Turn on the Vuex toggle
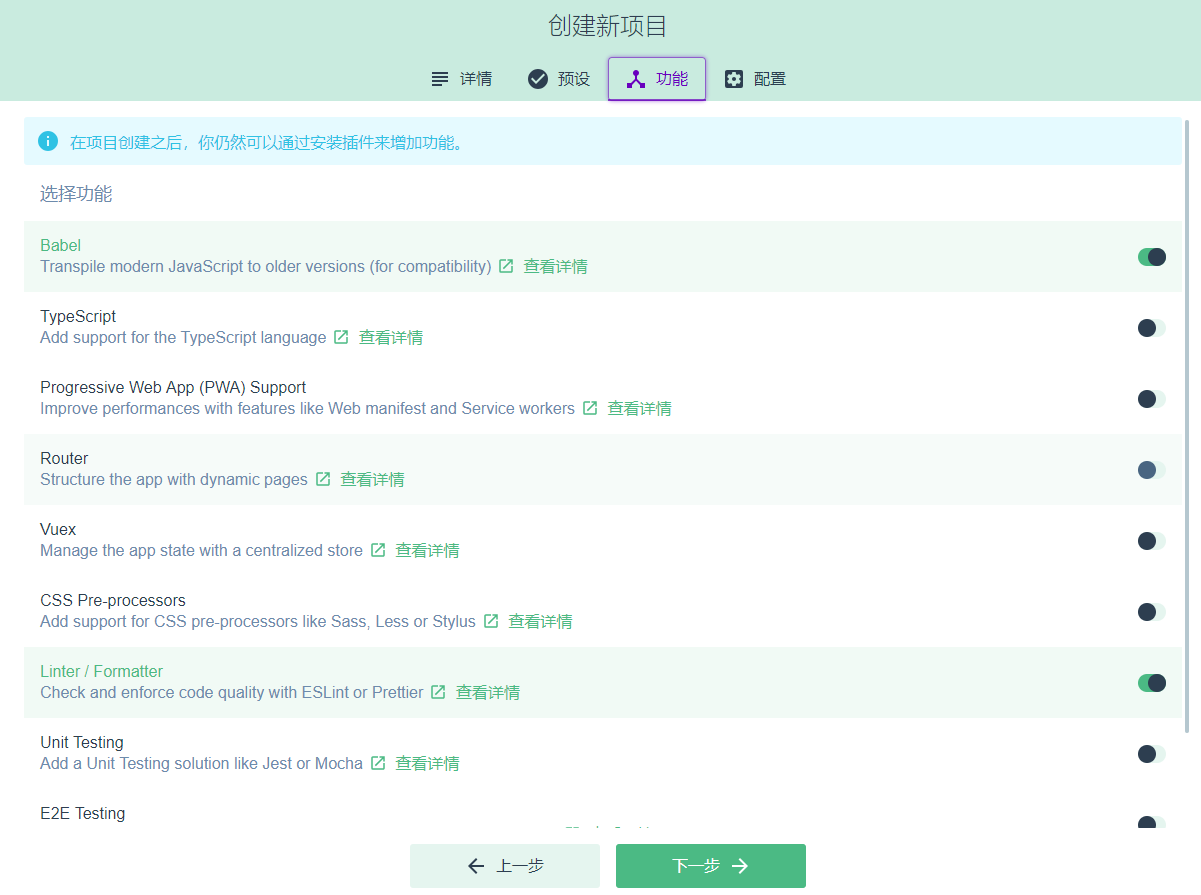Image resolution: width=1201 pixels, height=895 pixels. pos(1152,541)
